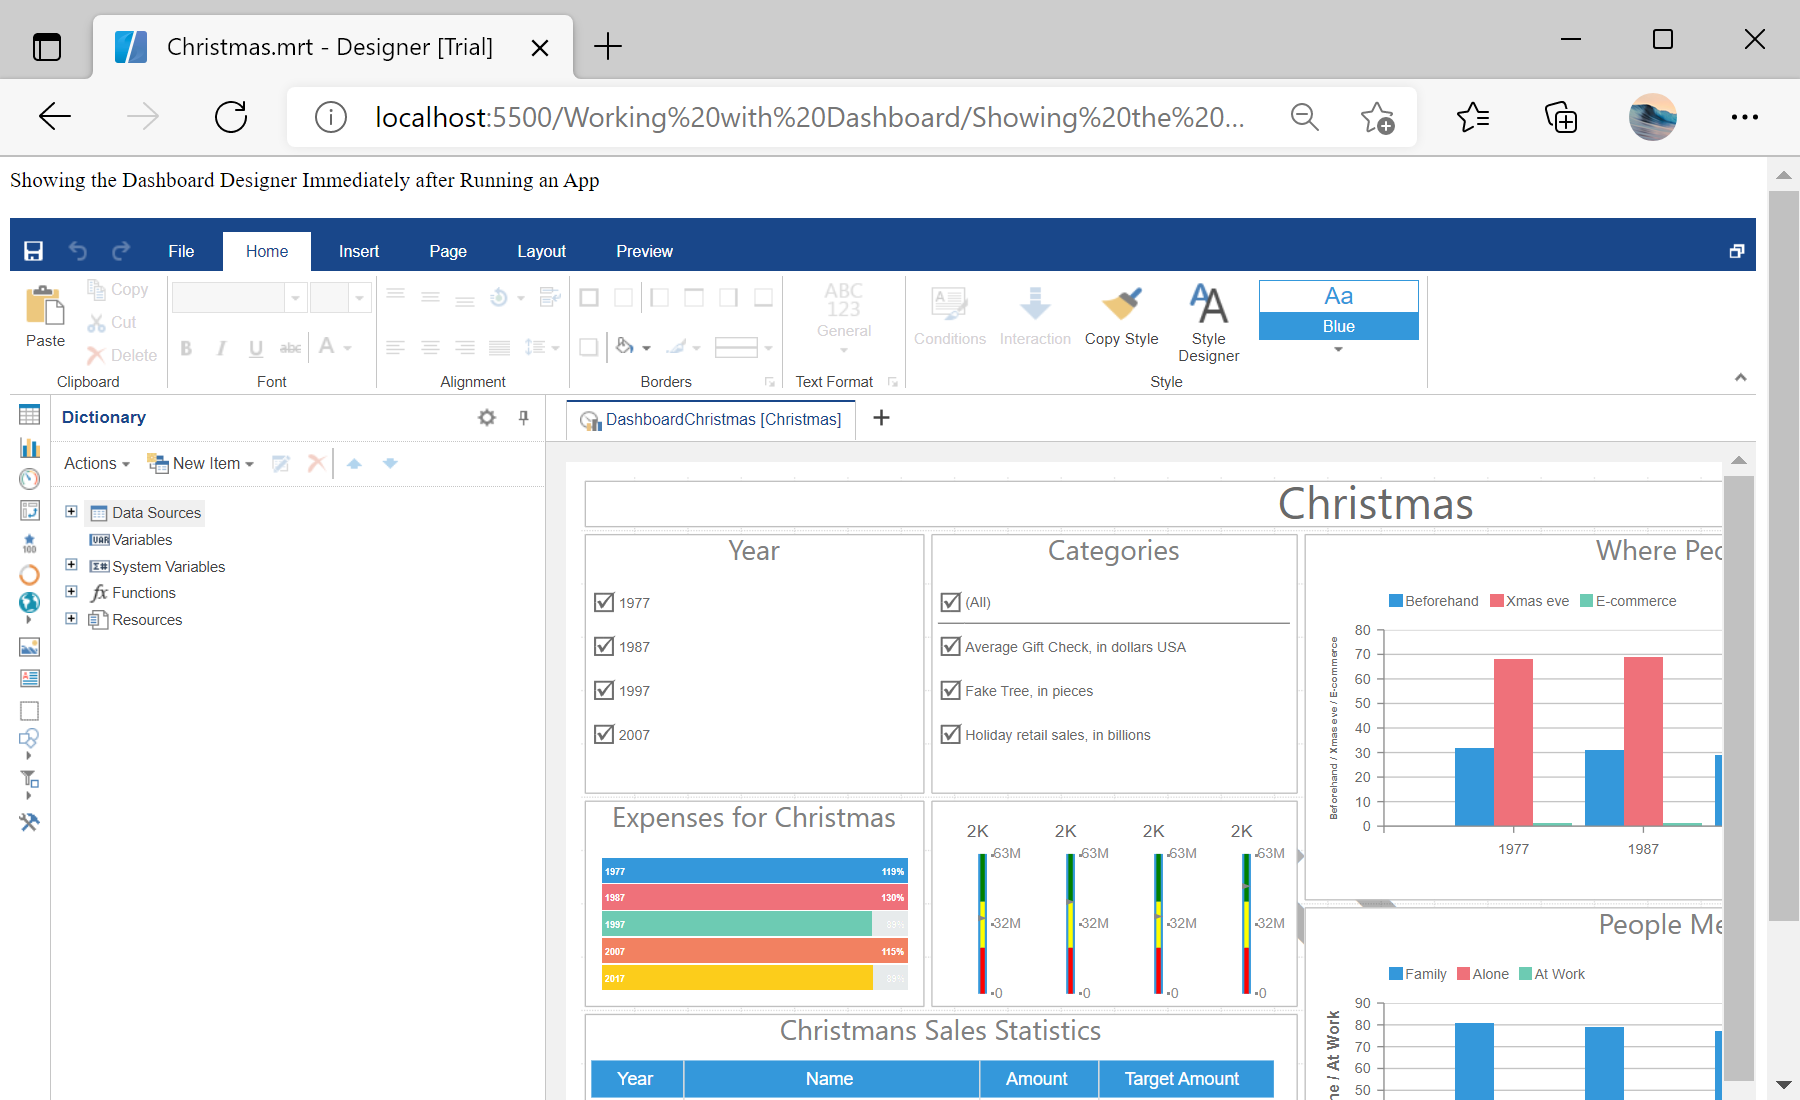
Task: Toggle the 2007 year checkbox
Action: (604, 734)
